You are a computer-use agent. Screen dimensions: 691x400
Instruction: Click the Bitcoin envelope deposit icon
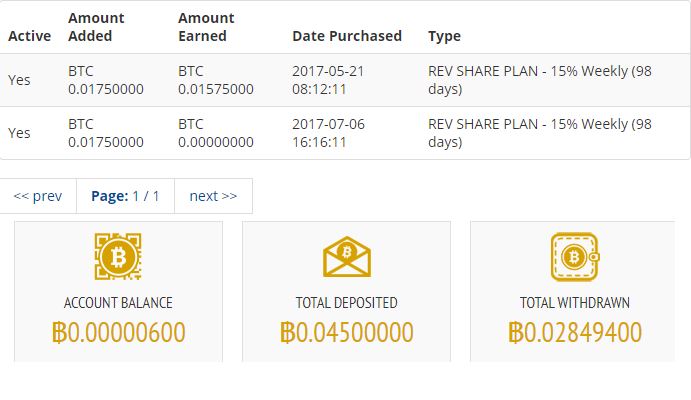point(347,257)
